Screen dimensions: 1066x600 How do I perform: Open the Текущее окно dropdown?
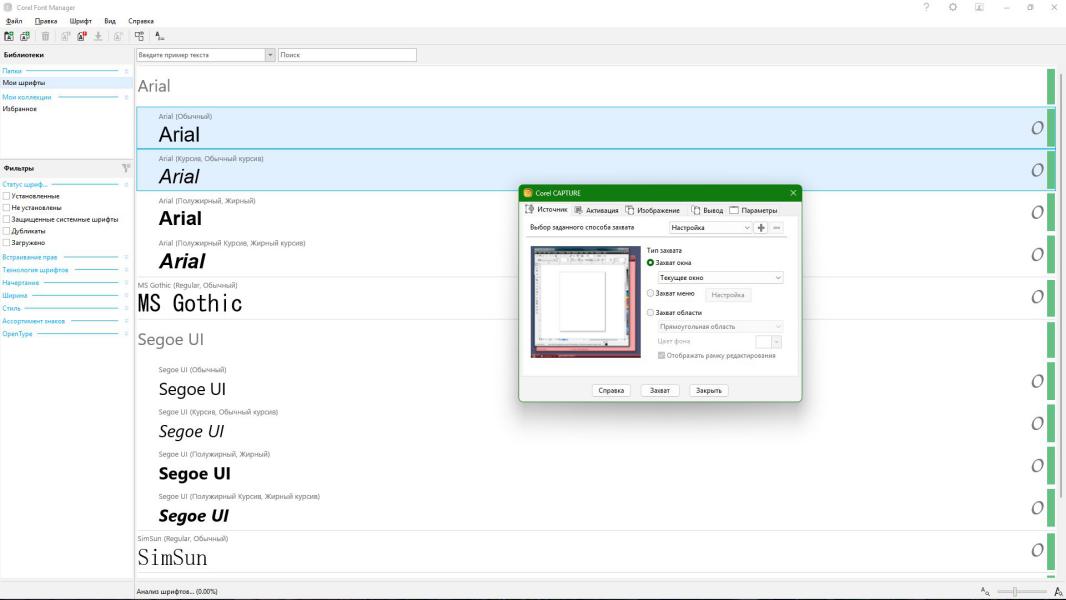pos(720,277)
